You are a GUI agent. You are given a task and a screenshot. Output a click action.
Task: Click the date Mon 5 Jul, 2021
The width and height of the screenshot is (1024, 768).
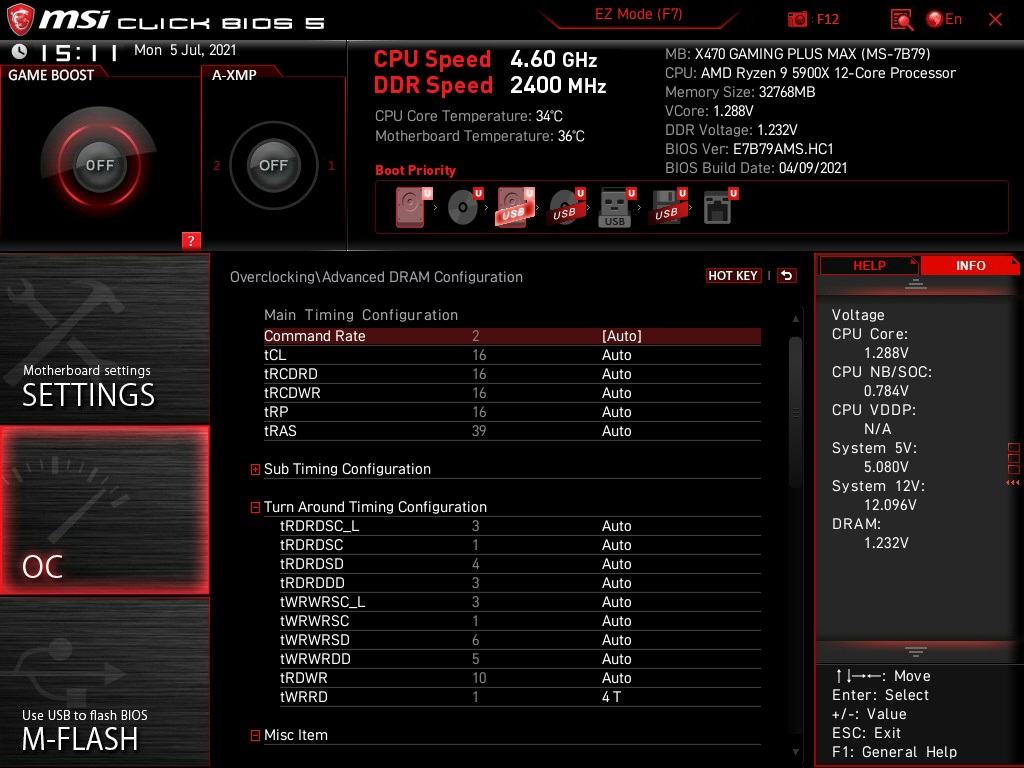[x=185, y=50]
